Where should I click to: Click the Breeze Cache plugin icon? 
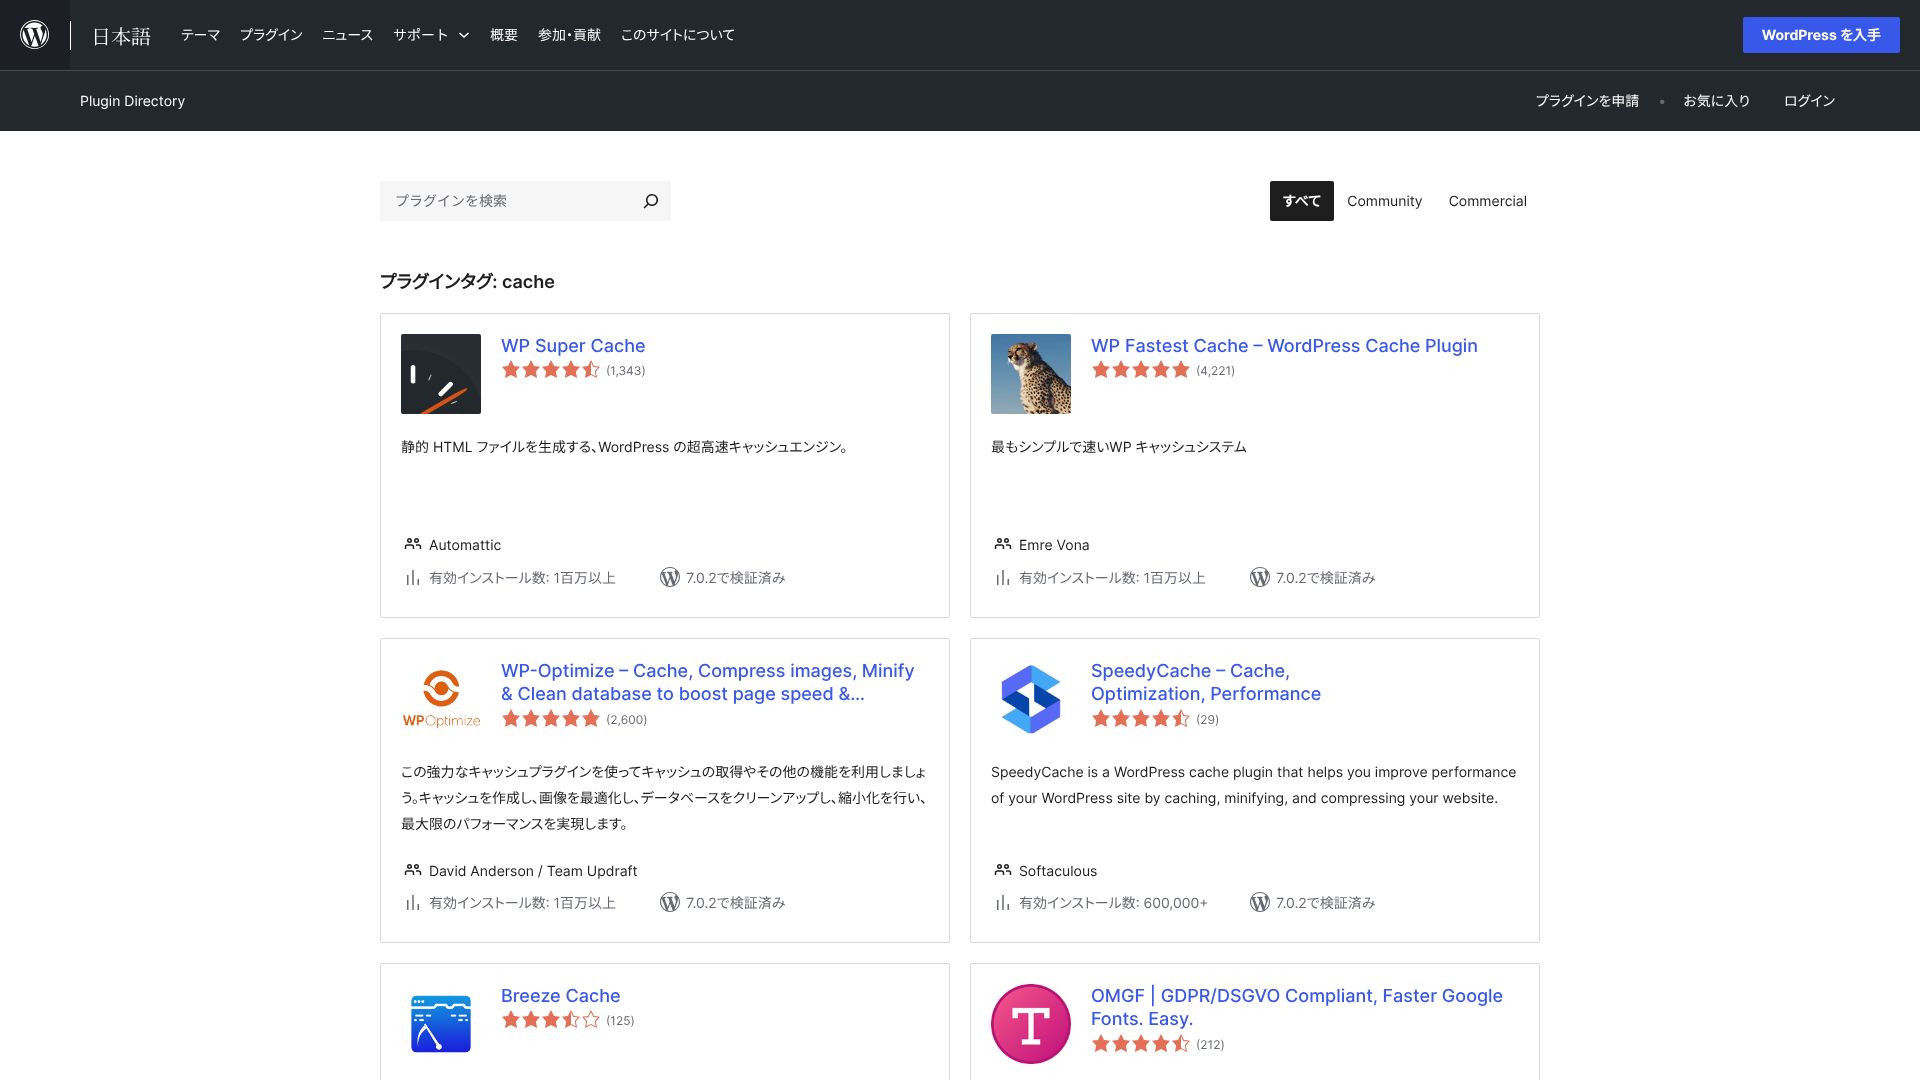click(441, 1024)
